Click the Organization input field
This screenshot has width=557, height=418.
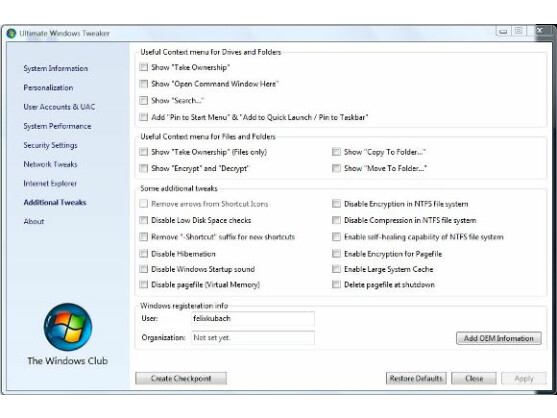point(253,338)
